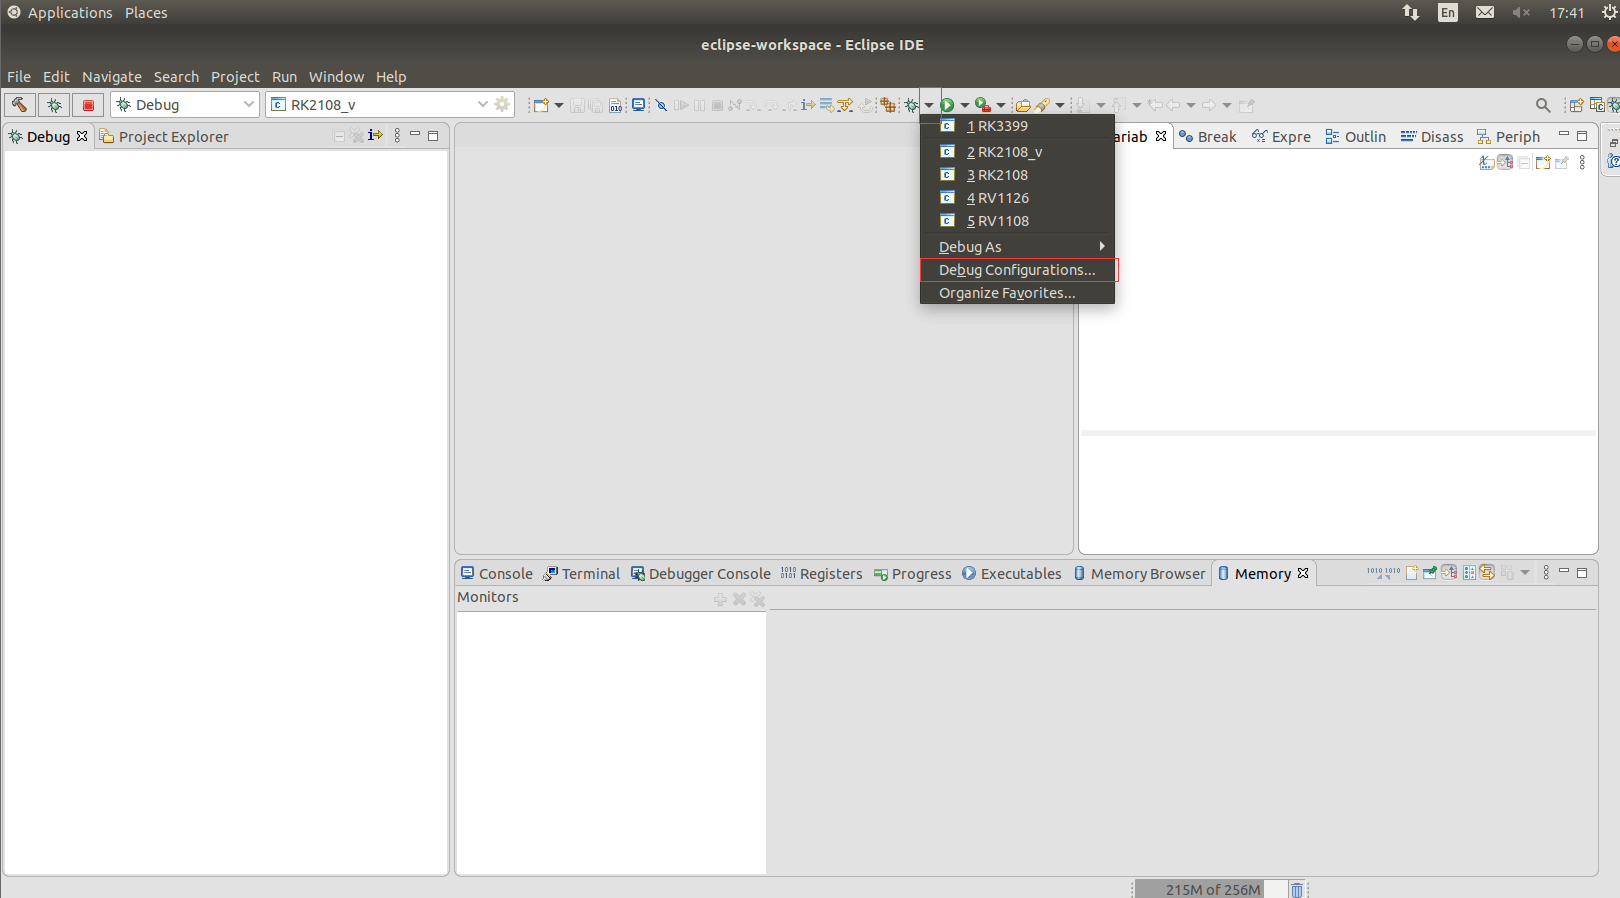Open the File menu
The image size is (1620, 898).
pyautogui.click(x=19, y=77)
